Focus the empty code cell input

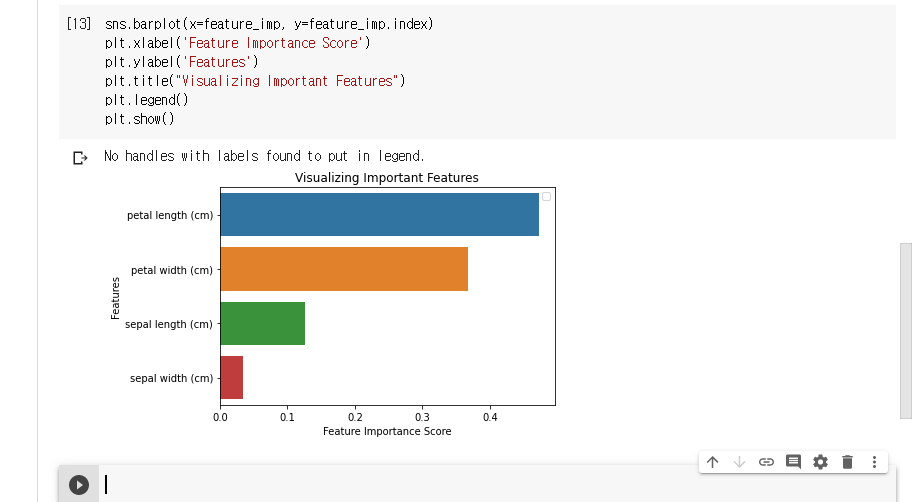click(x=400, y=485)
